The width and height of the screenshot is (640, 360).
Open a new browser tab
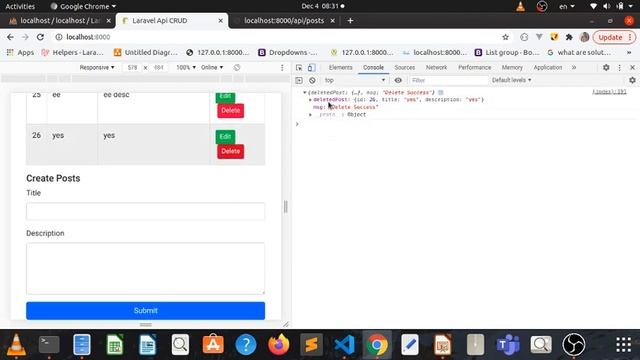tap(350, 20)
